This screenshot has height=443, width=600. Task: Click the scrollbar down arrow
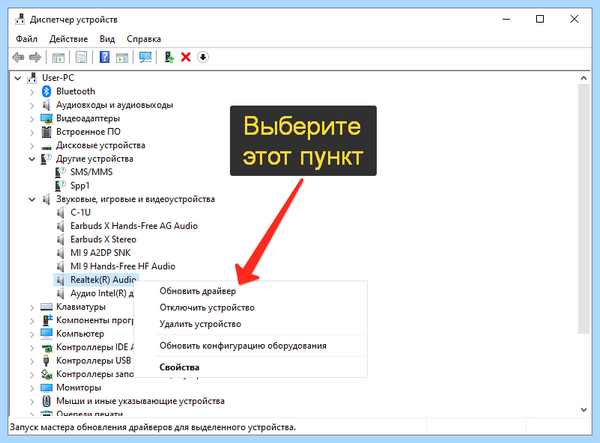coord(583,410)
